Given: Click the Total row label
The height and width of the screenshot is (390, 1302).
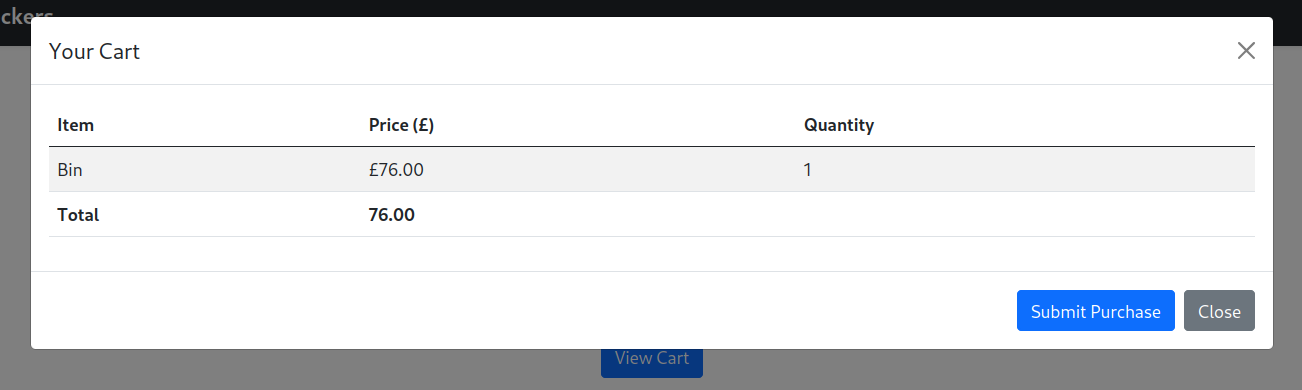Looking at the screenshot, I should point(78,214).
